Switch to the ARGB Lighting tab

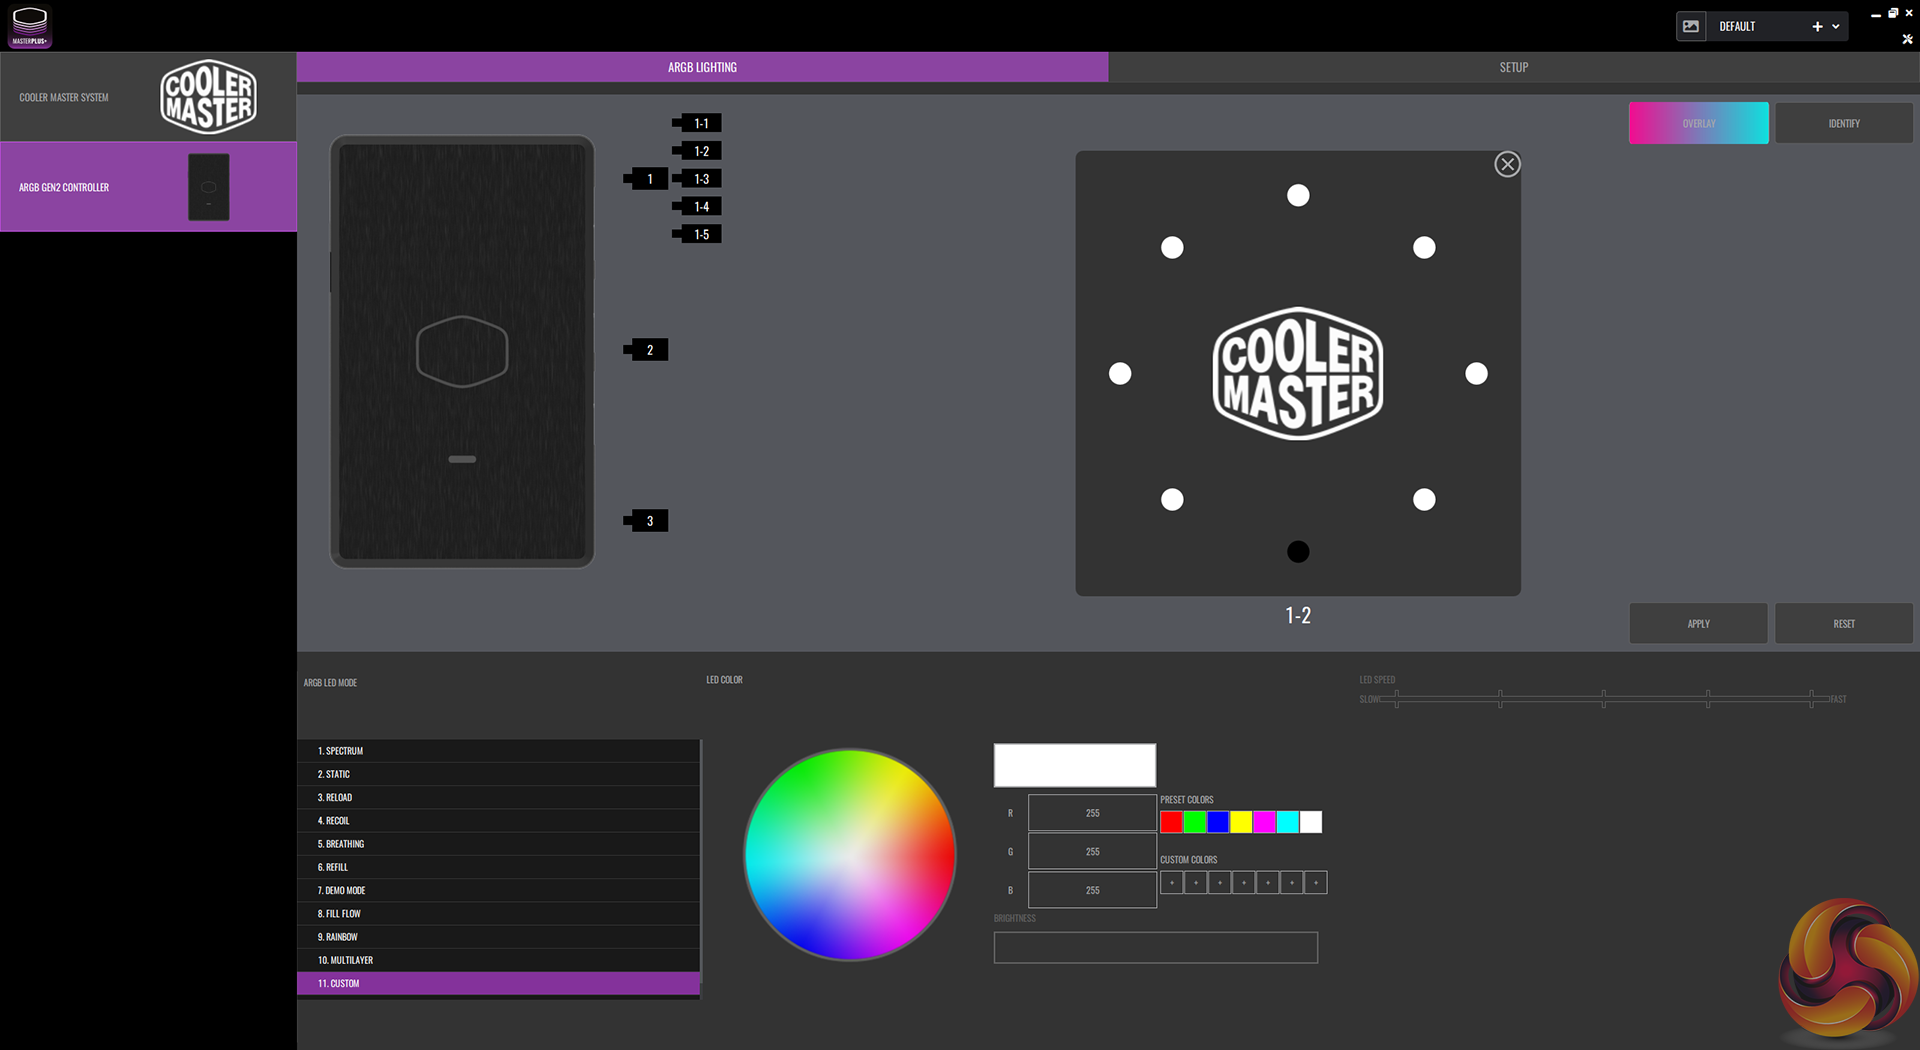[702, 67]
